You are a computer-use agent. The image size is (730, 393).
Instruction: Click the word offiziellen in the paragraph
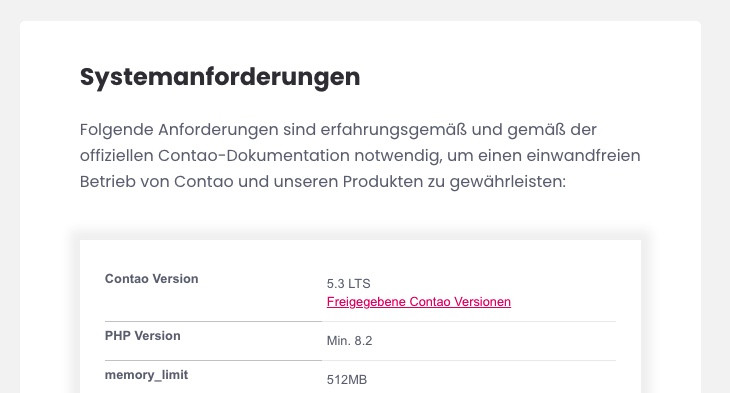(116, 156)
